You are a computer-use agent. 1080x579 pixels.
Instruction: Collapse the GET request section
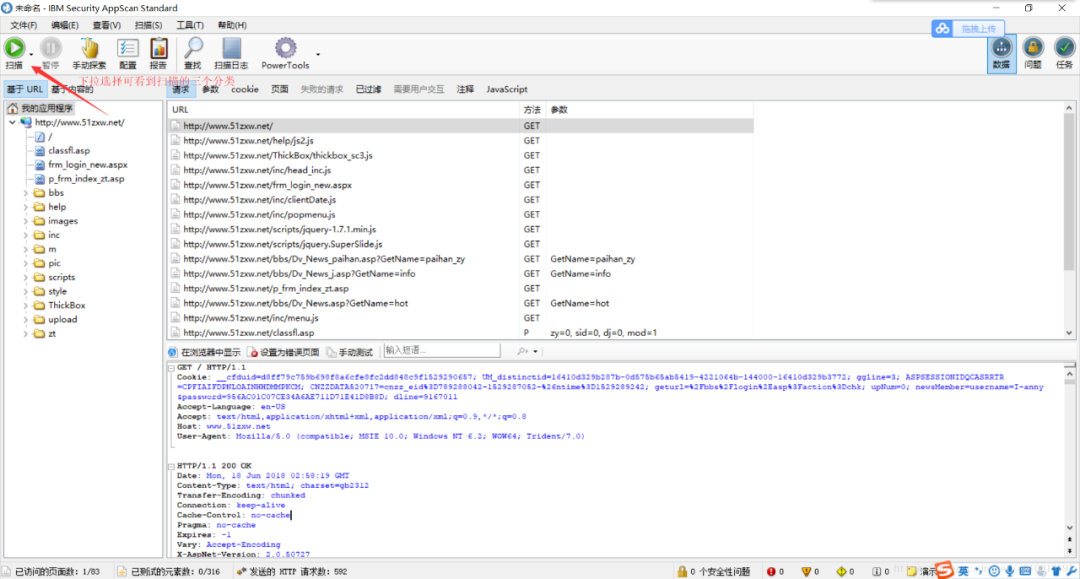point(172,368)
